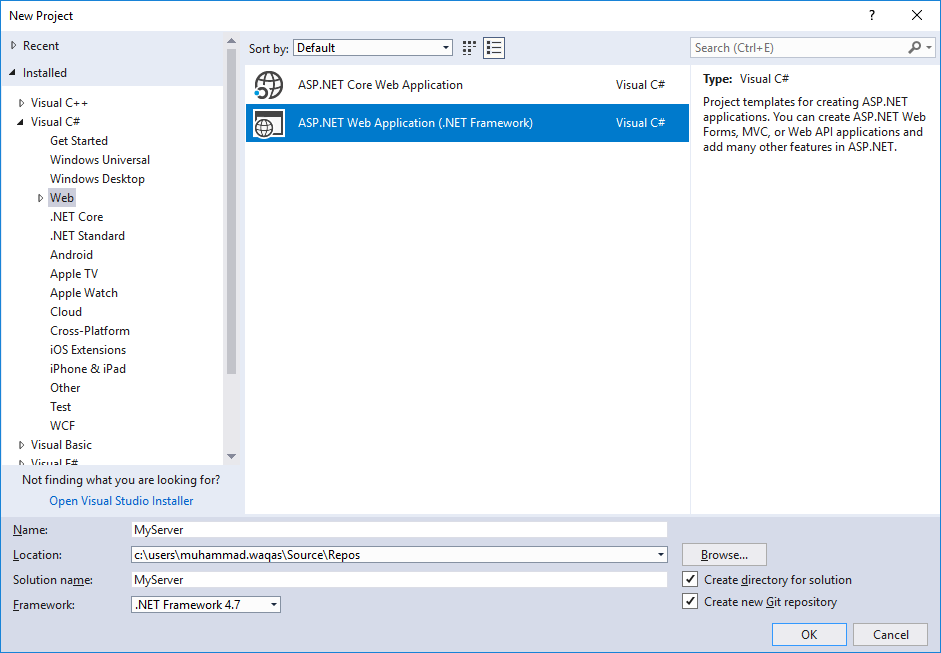Click the ASP.NET Core Web Application globe icon
This screenshot has height=653, width=941.
(268, 85)
